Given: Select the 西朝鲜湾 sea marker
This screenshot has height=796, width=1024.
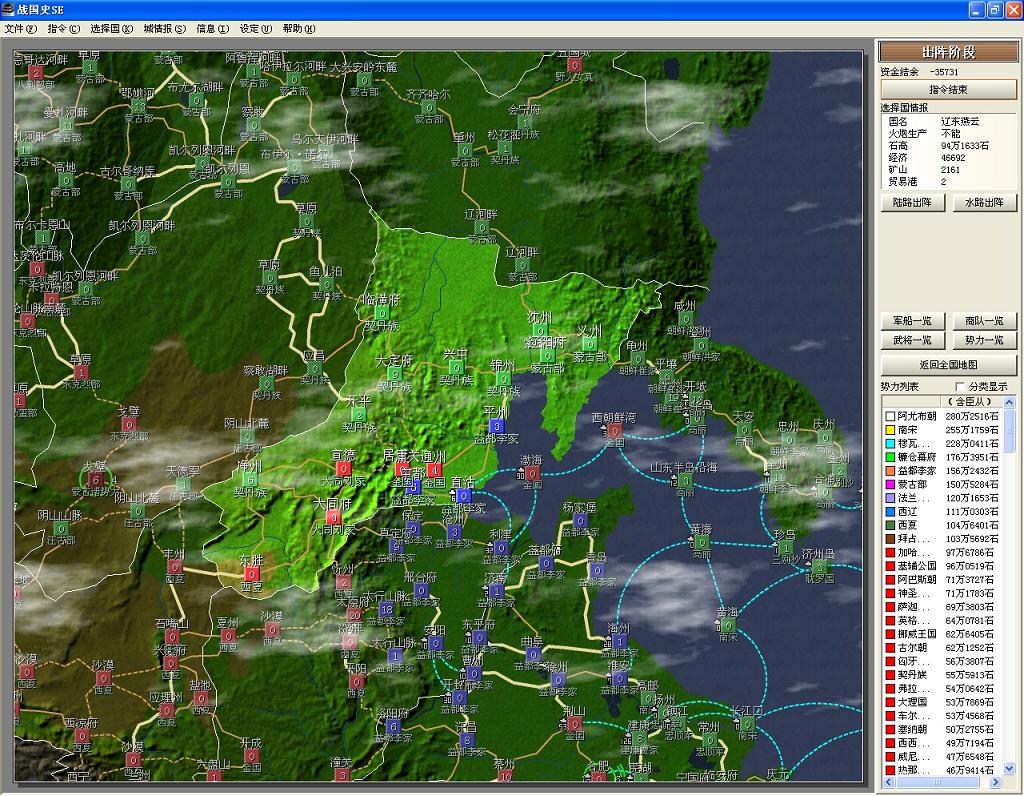Looking at the screenshot, I should tap(613, 431).
